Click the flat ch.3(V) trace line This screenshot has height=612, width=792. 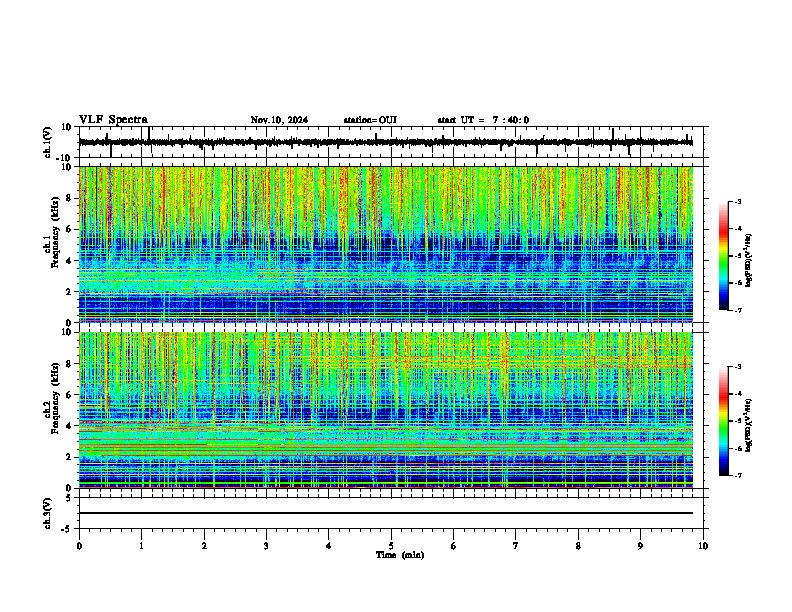(x=386, y=513)
